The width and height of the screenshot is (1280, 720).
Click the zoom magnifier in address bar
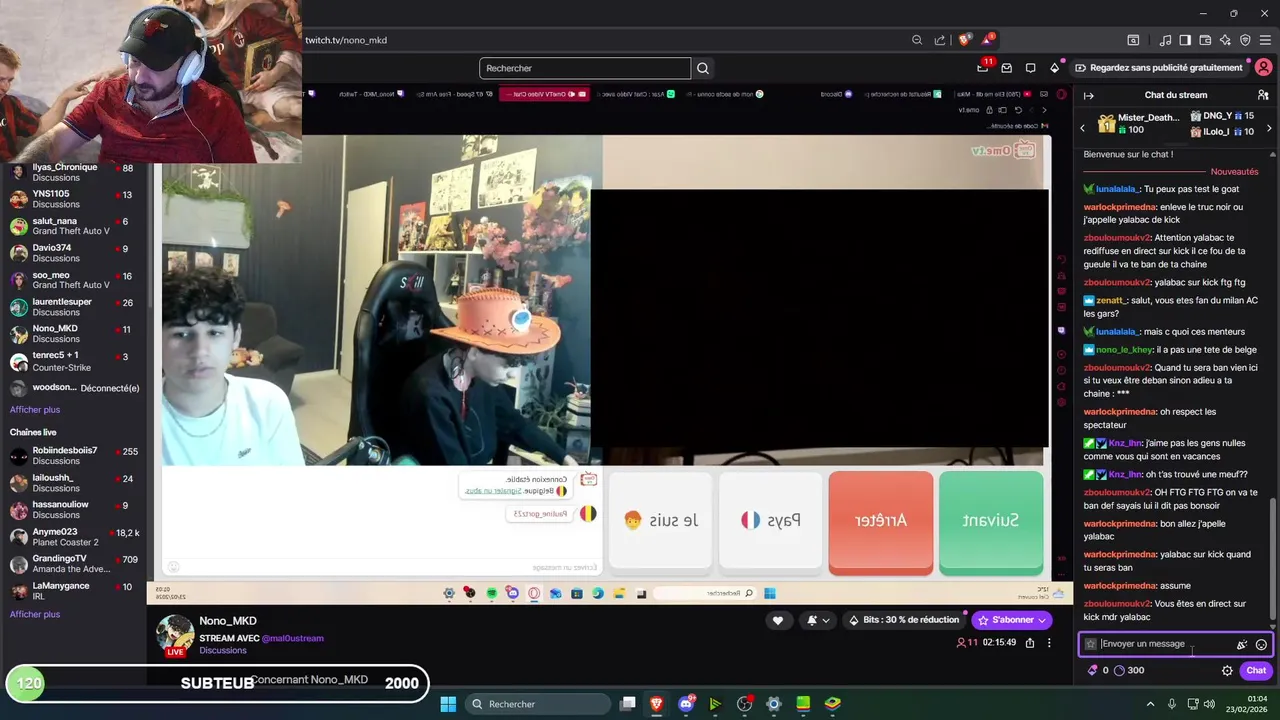tap(917, 40)
